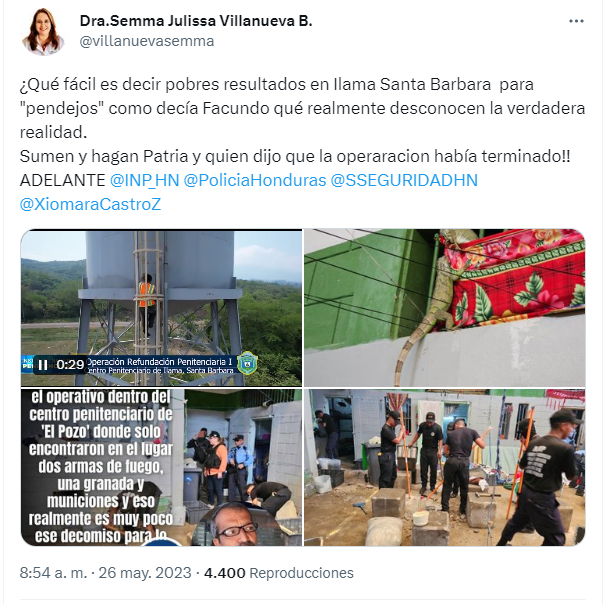Click the profile avatar photo
Screen dimensions: 609x605
point(43,32)
